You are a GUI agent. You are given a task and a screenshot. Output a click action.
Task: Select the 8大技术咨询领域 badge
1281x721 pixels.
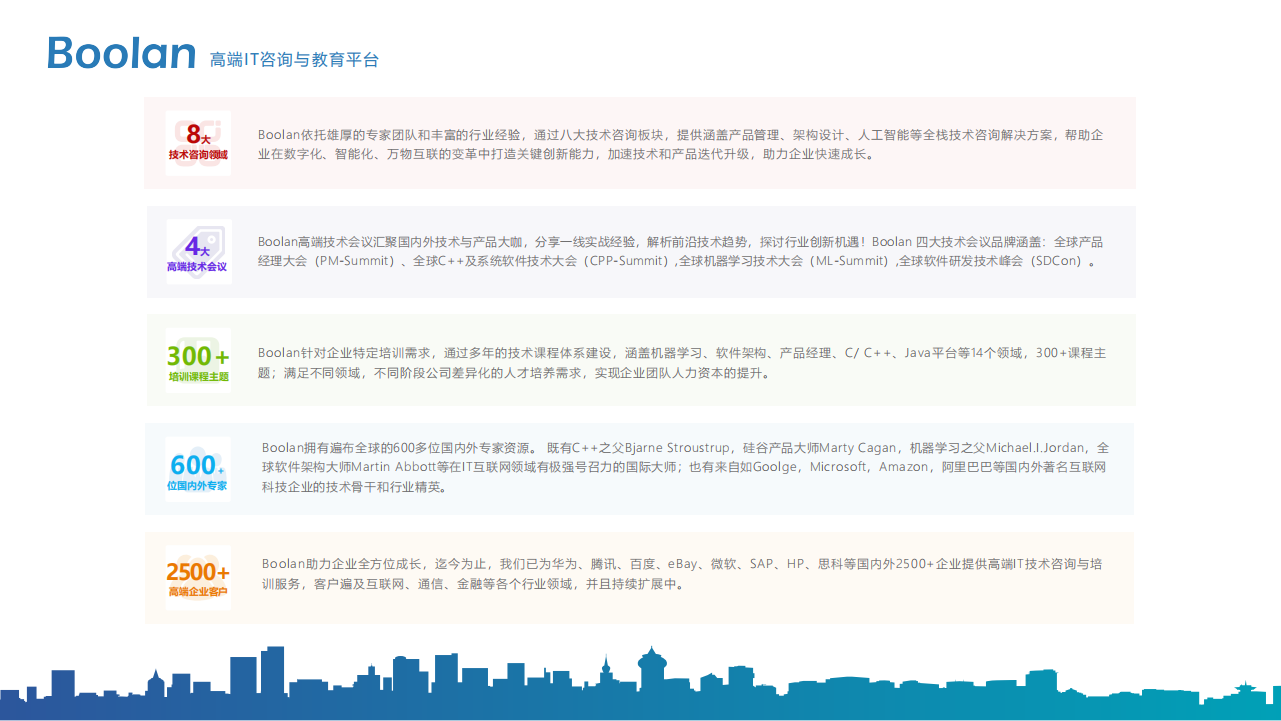198,142
